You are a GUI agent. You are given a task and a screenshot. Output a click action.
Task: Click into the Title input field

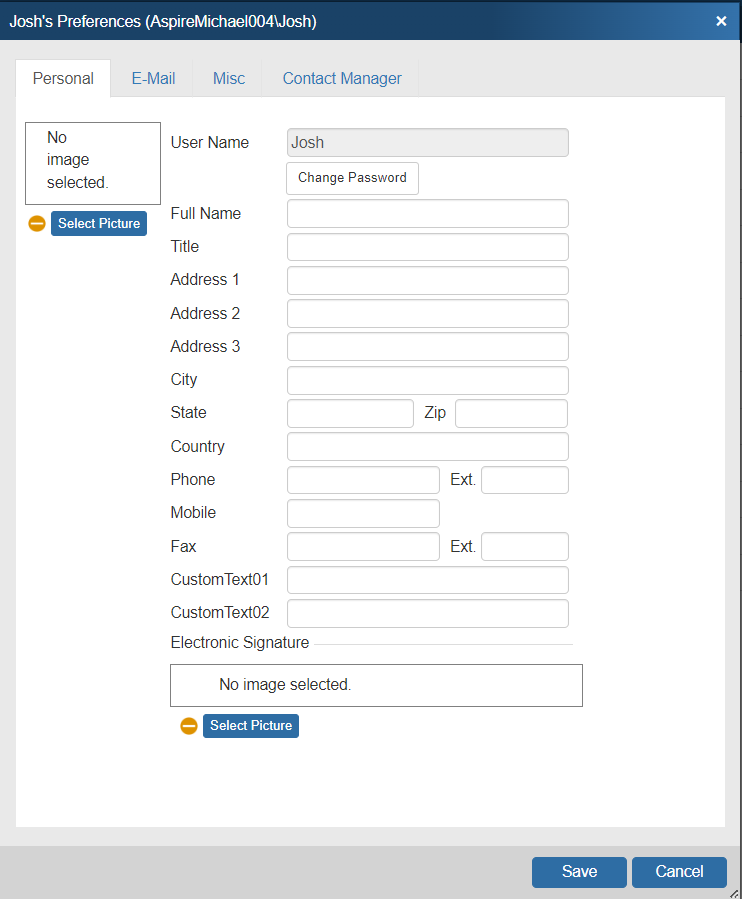click(427, 247)
